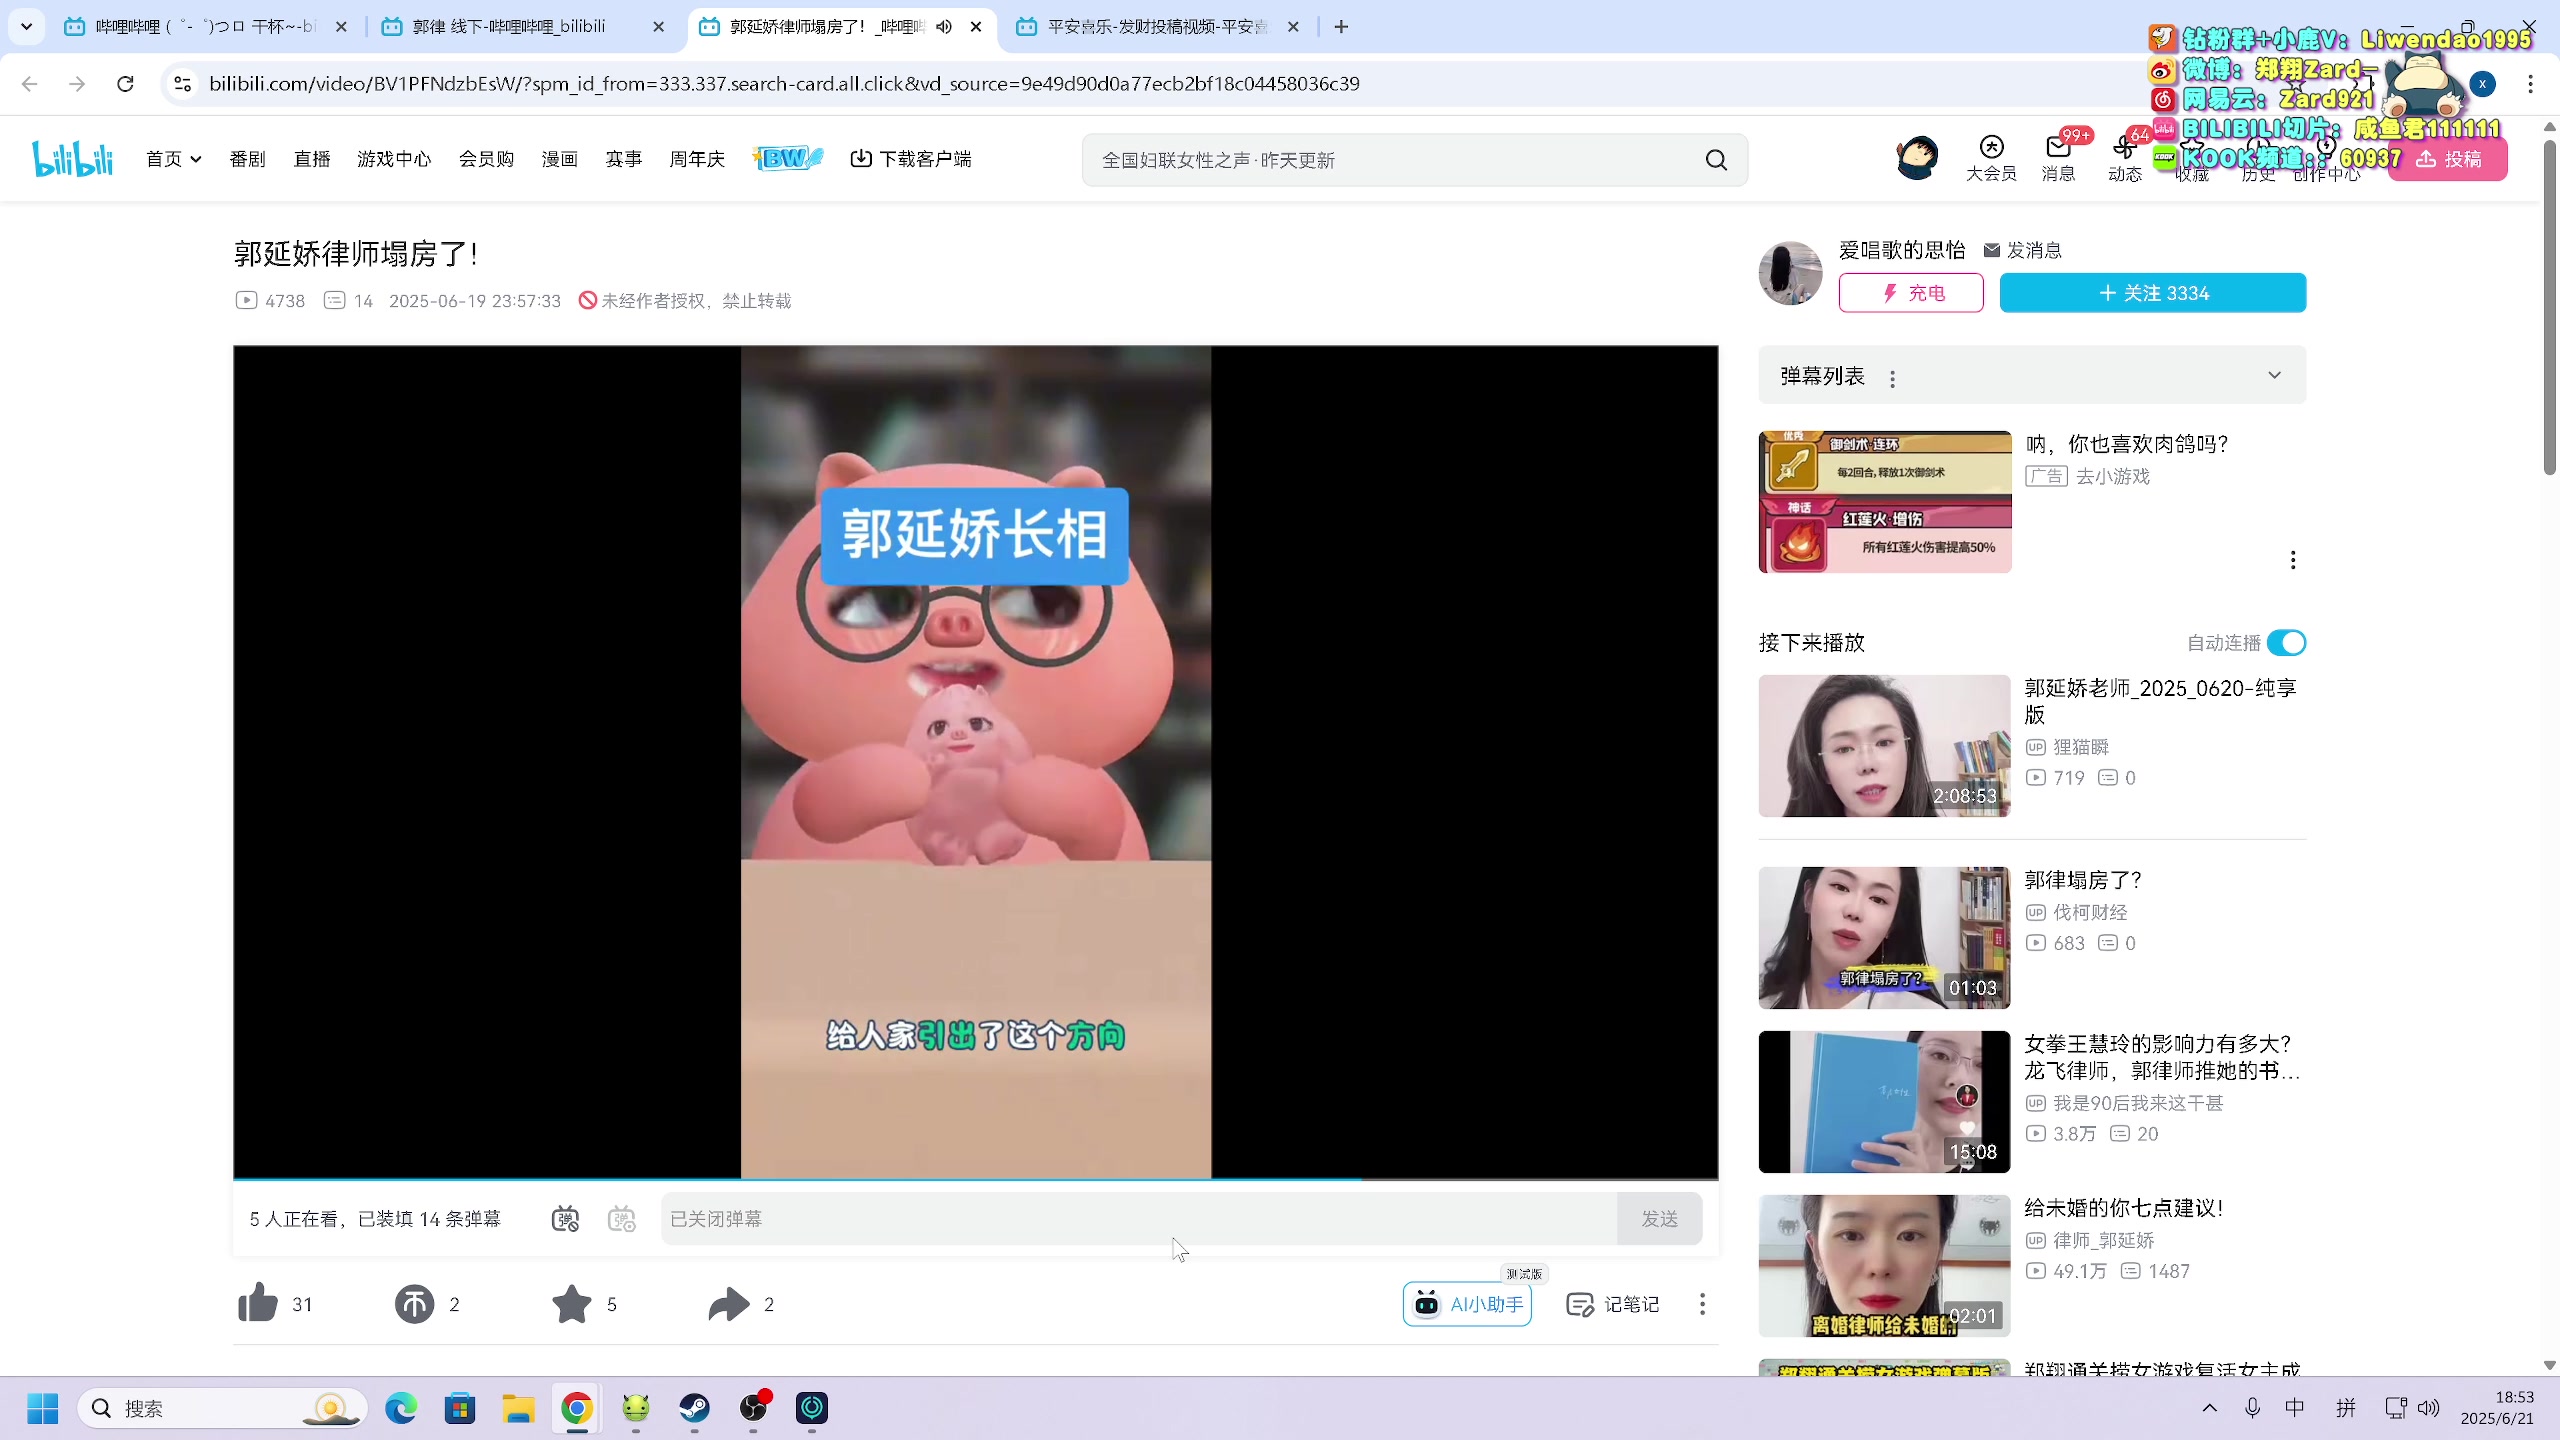Viewport: 2560px width, 1440px height.
Task: Open danmaku settings icon next to toggle
Action: click(x=622, y=1219)
